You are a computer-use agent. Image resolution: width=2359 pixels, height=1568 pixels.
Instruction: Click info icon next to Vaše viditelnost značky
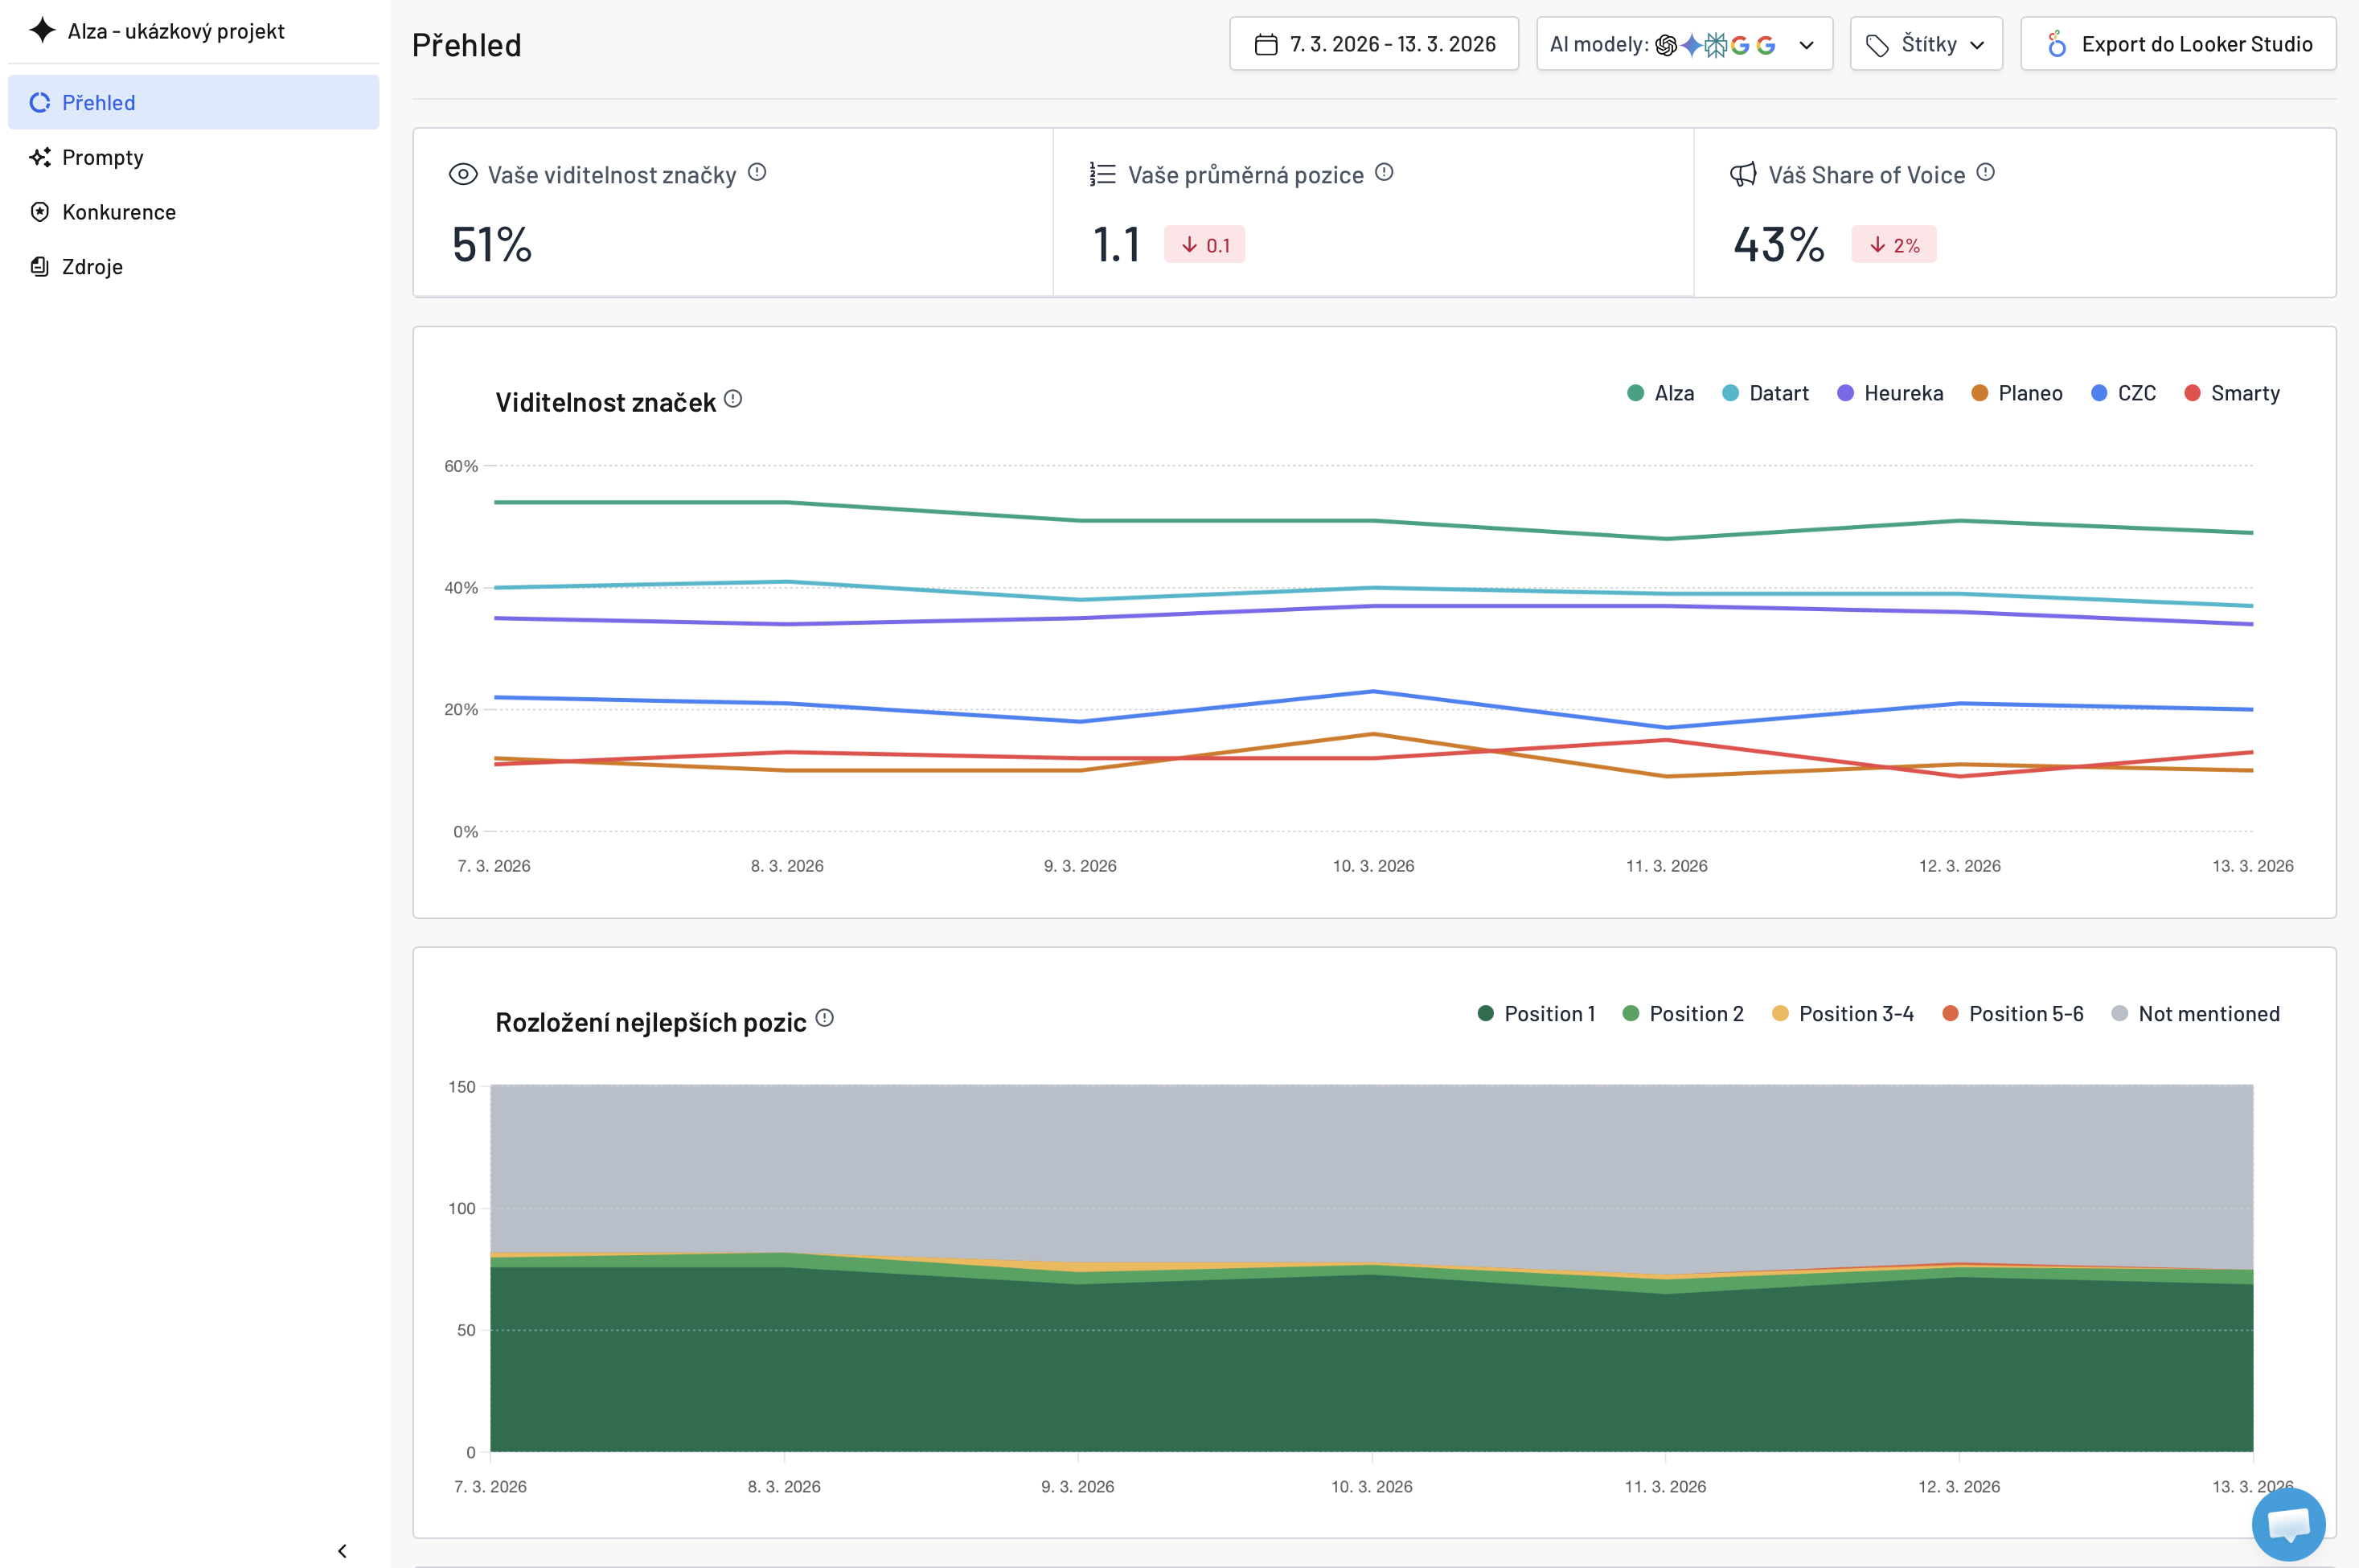coord(757,173)
